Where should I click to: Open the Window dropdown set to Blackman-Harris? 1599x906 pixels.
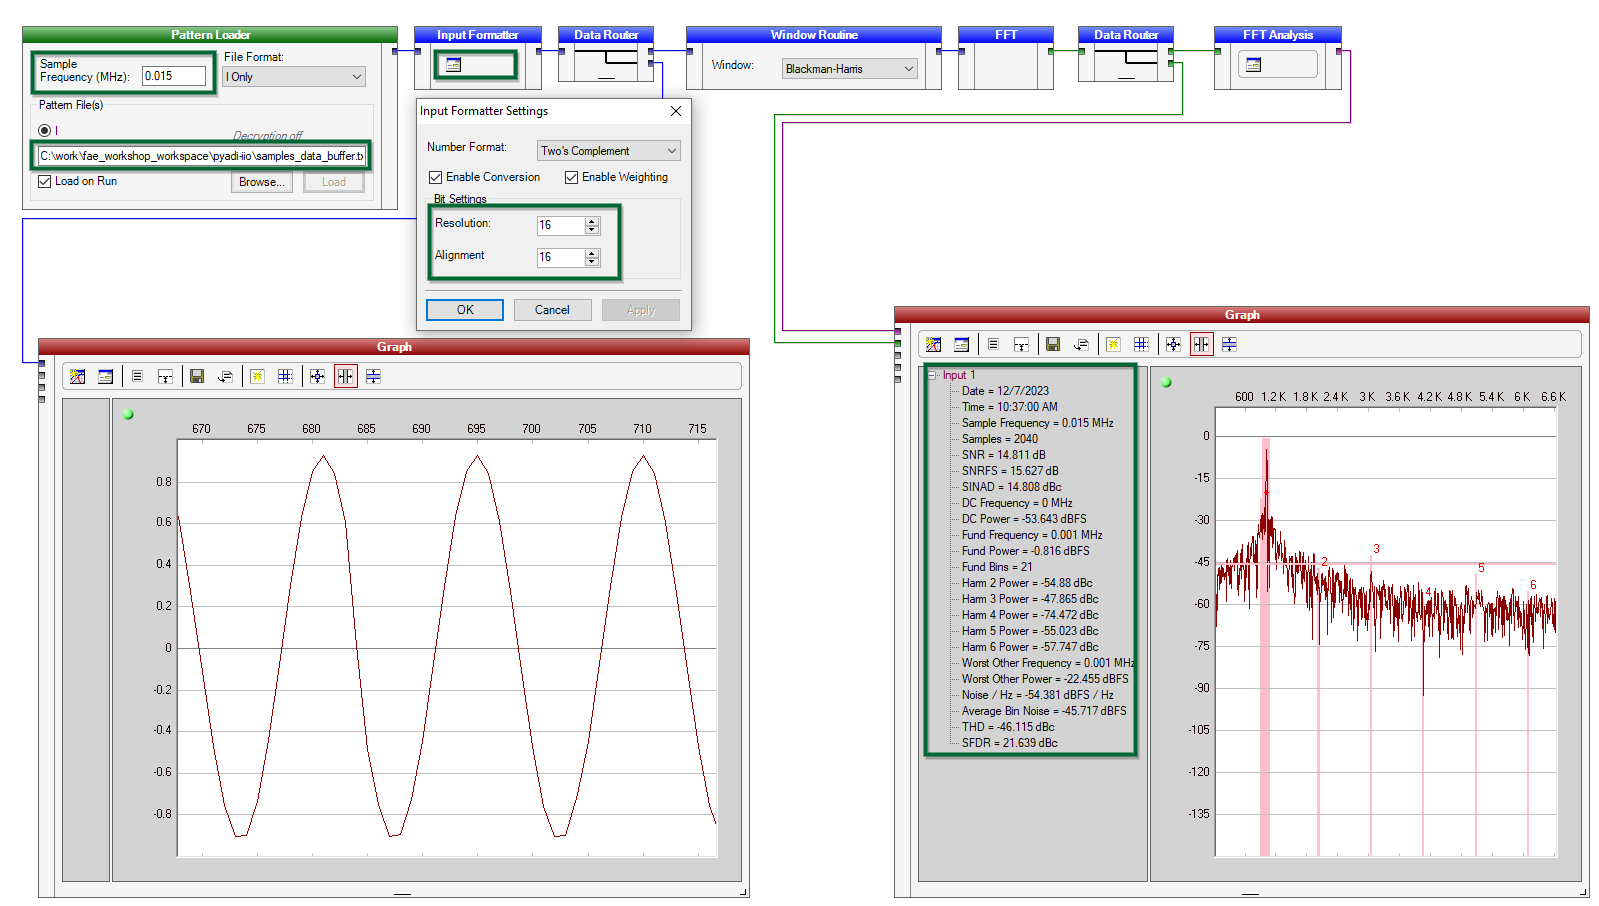point(849,69)
